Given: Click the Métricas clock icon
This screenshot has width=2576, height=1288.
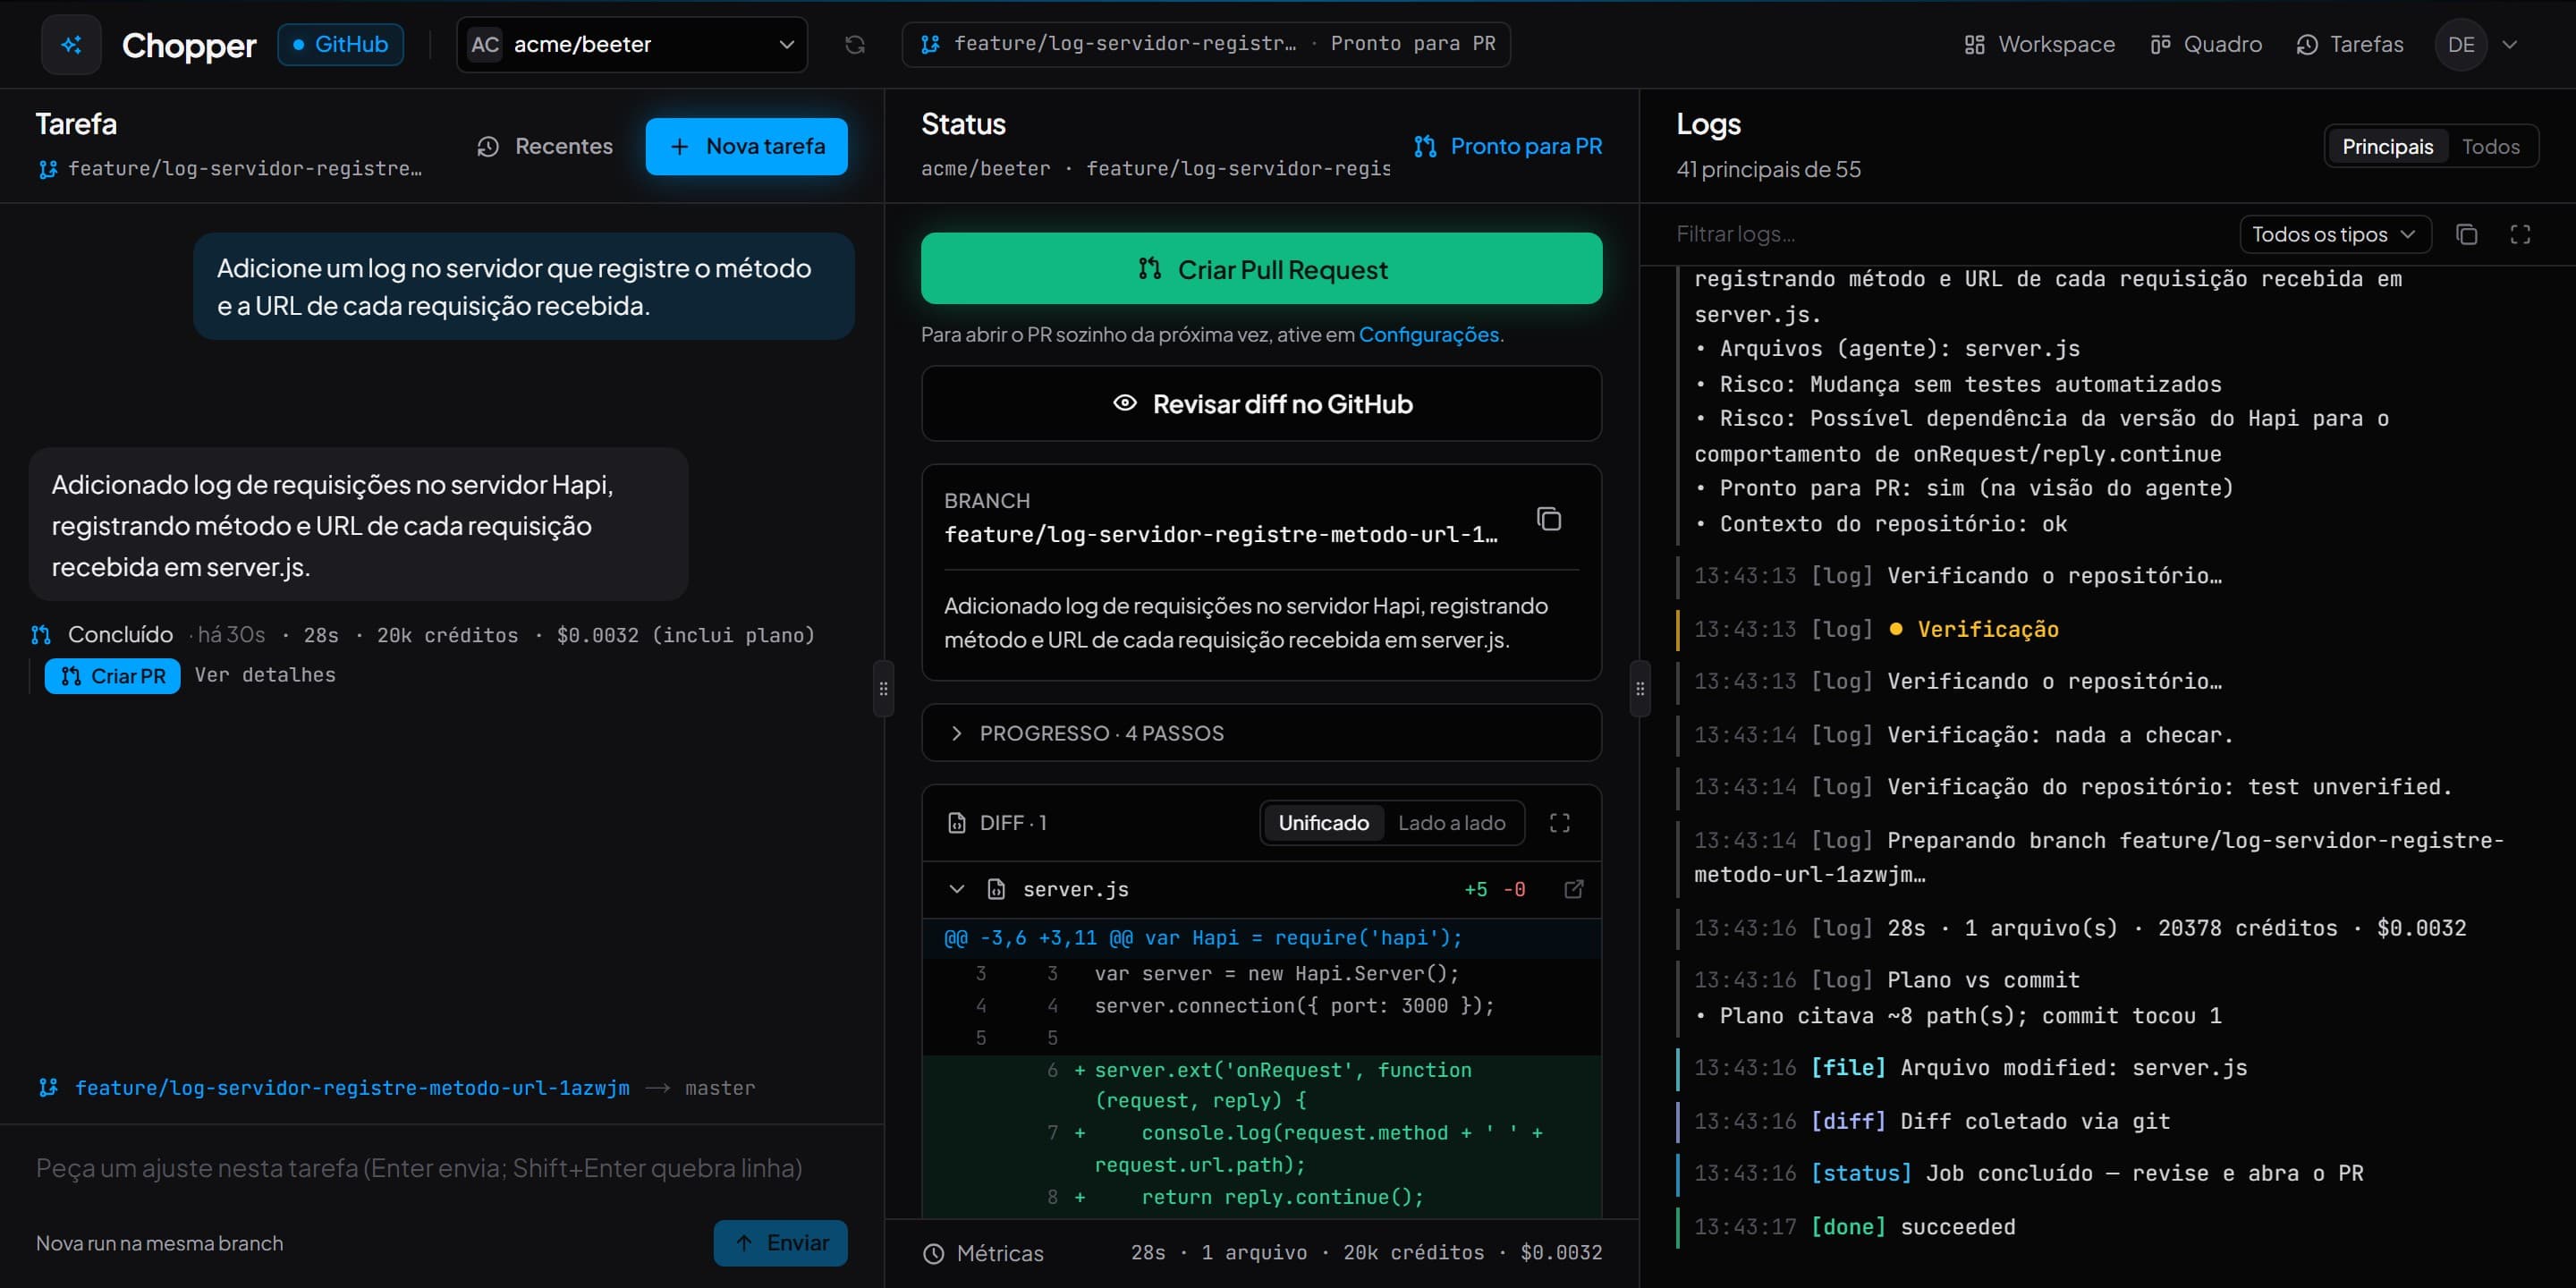Looking at the screenshot, I should point(933,1253).
